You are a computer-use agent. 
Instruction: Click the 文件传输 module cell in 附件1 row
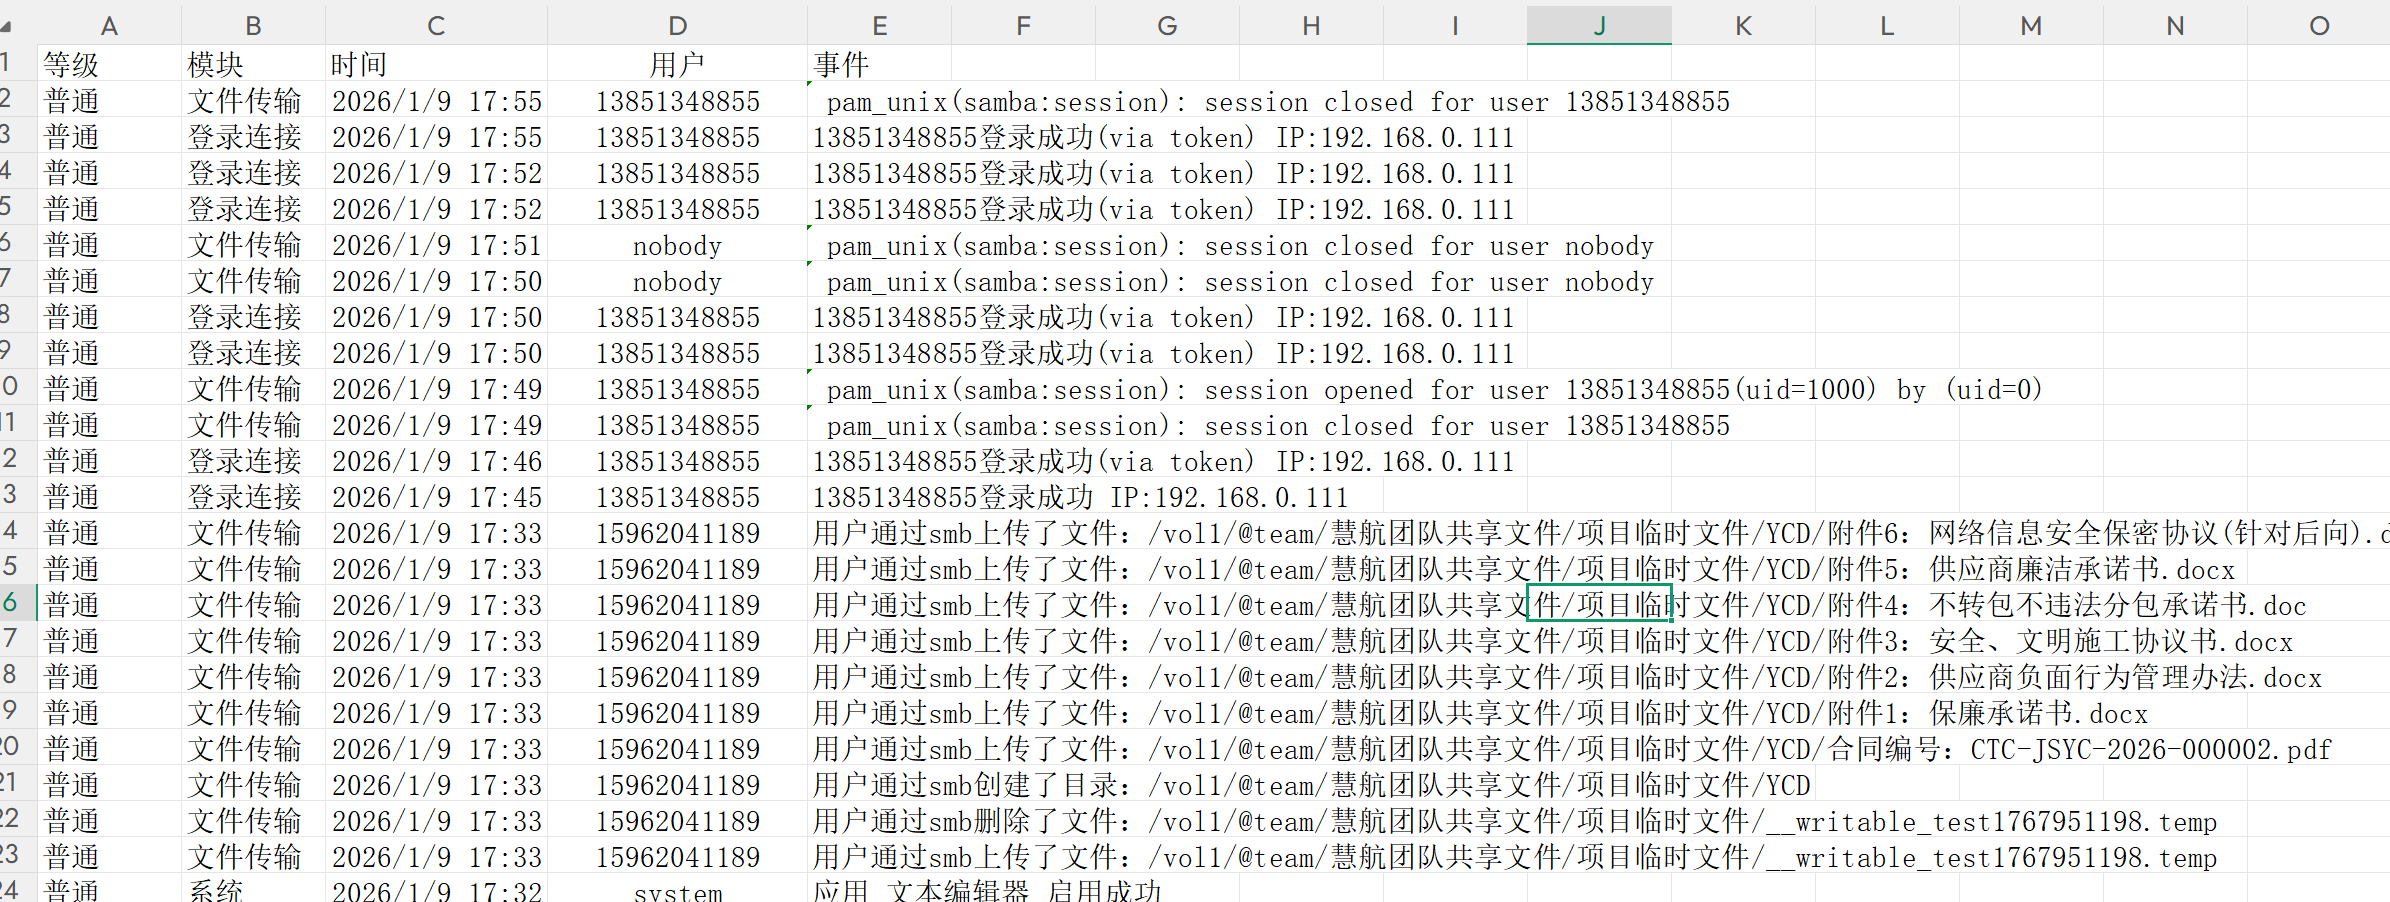[253, 713]
